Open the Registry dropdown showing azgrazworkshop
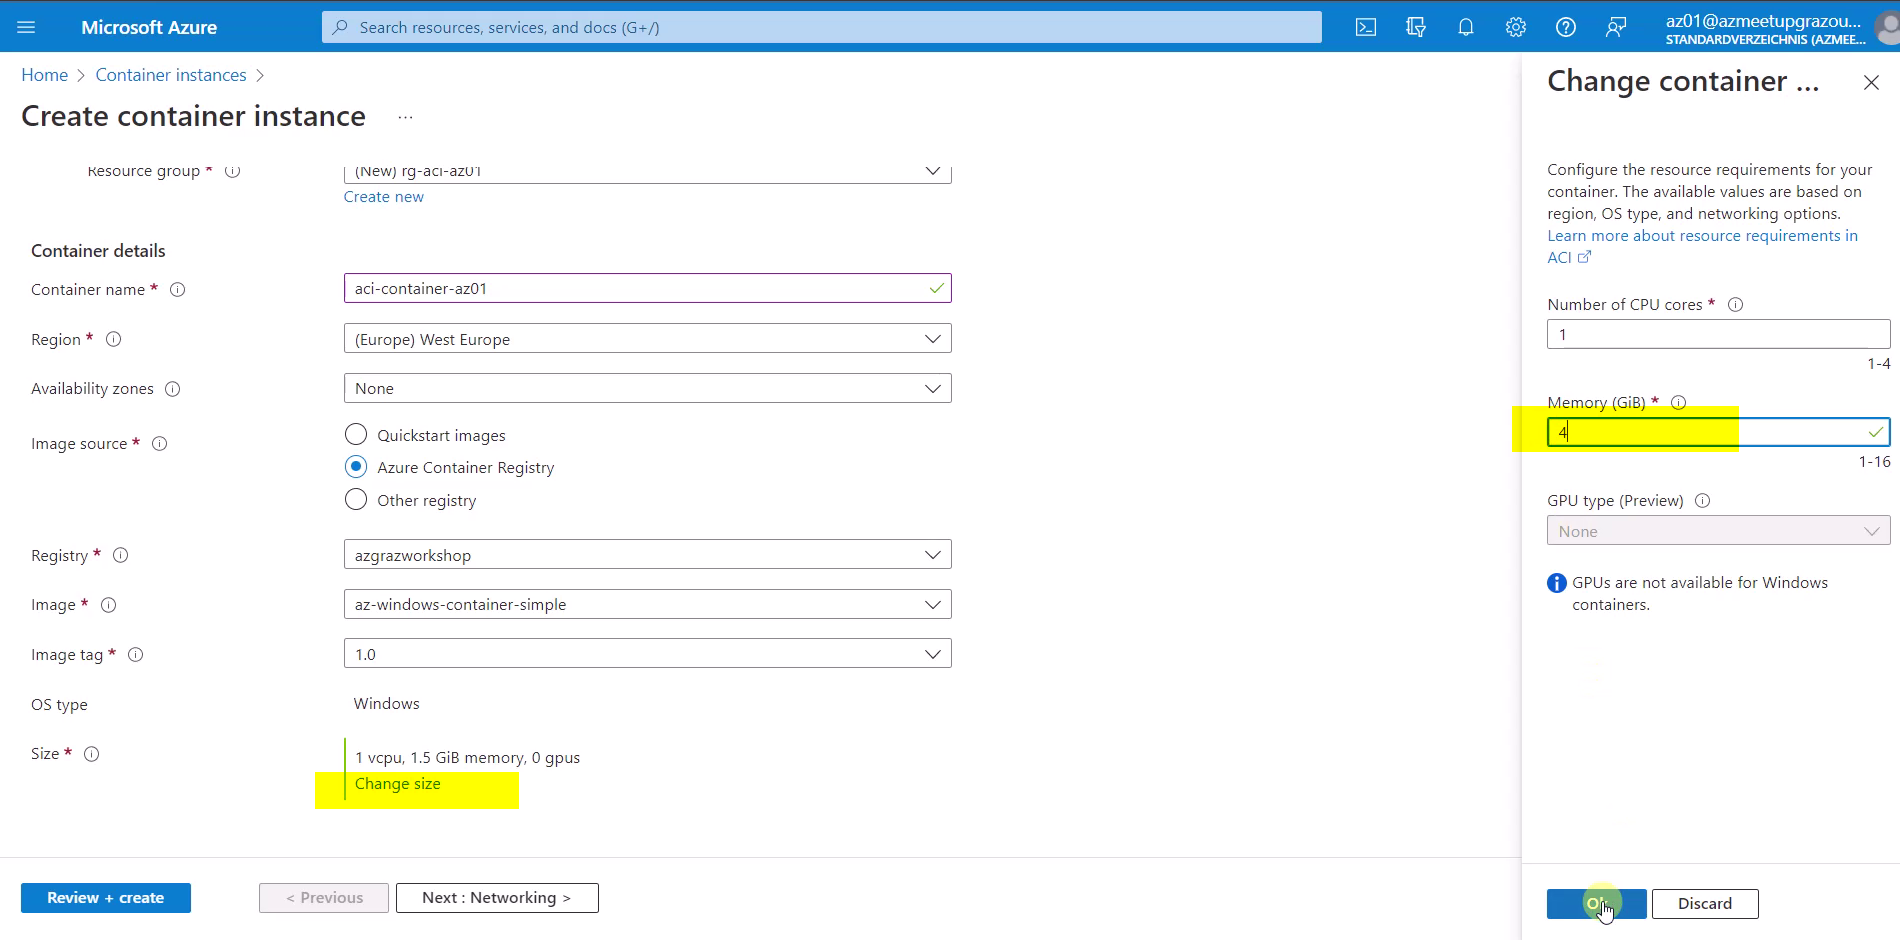1900x940 pixels. [647, 554]
